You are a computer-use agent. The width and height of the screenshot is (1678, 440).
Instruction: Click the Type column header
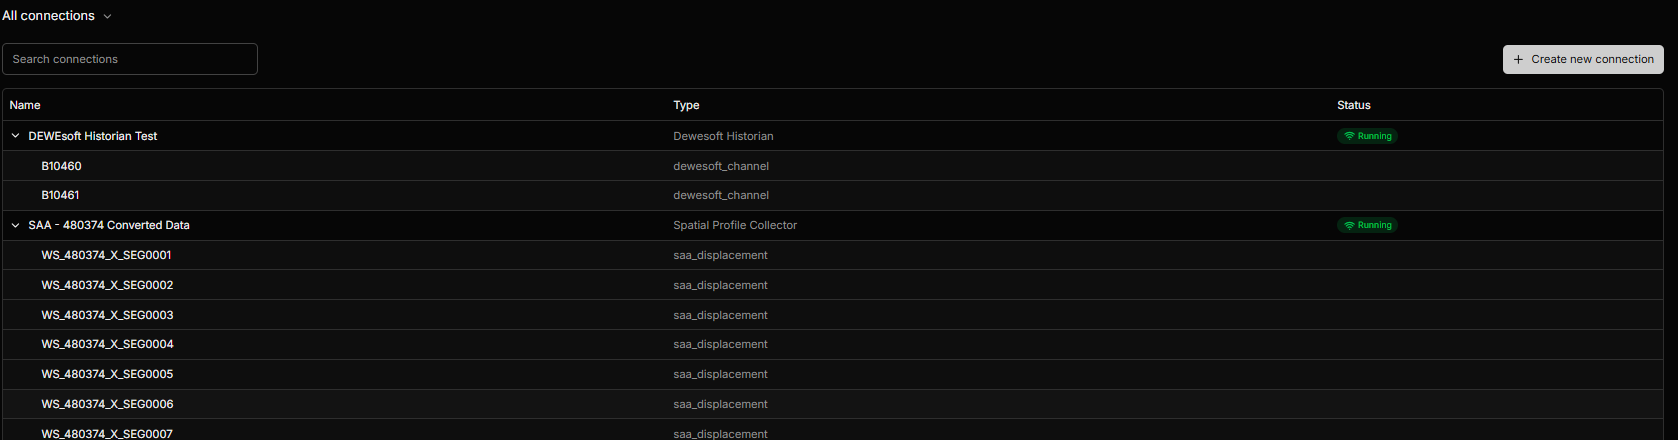tap(686, 105)
